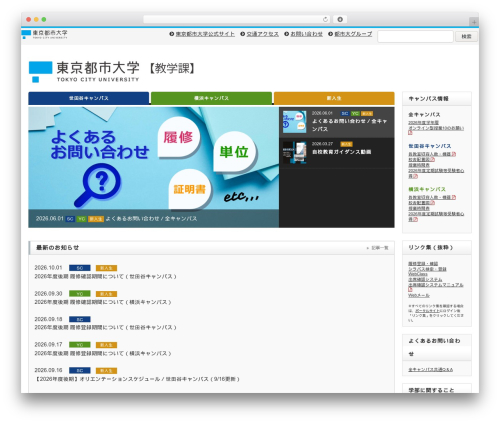Click 2026.10.01 date in news list
This screenshot has width=500, height=423.
pyautogui.click(x=48, y=268)
